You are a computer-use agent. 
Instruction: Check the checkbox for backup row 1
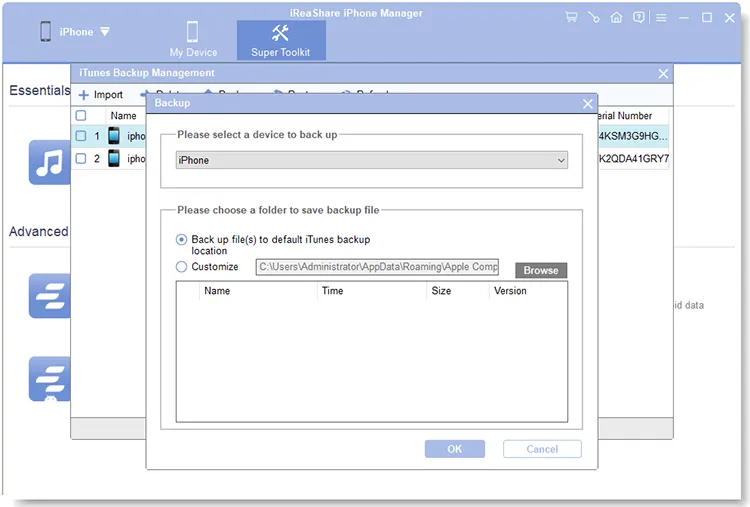pos(81,136)
